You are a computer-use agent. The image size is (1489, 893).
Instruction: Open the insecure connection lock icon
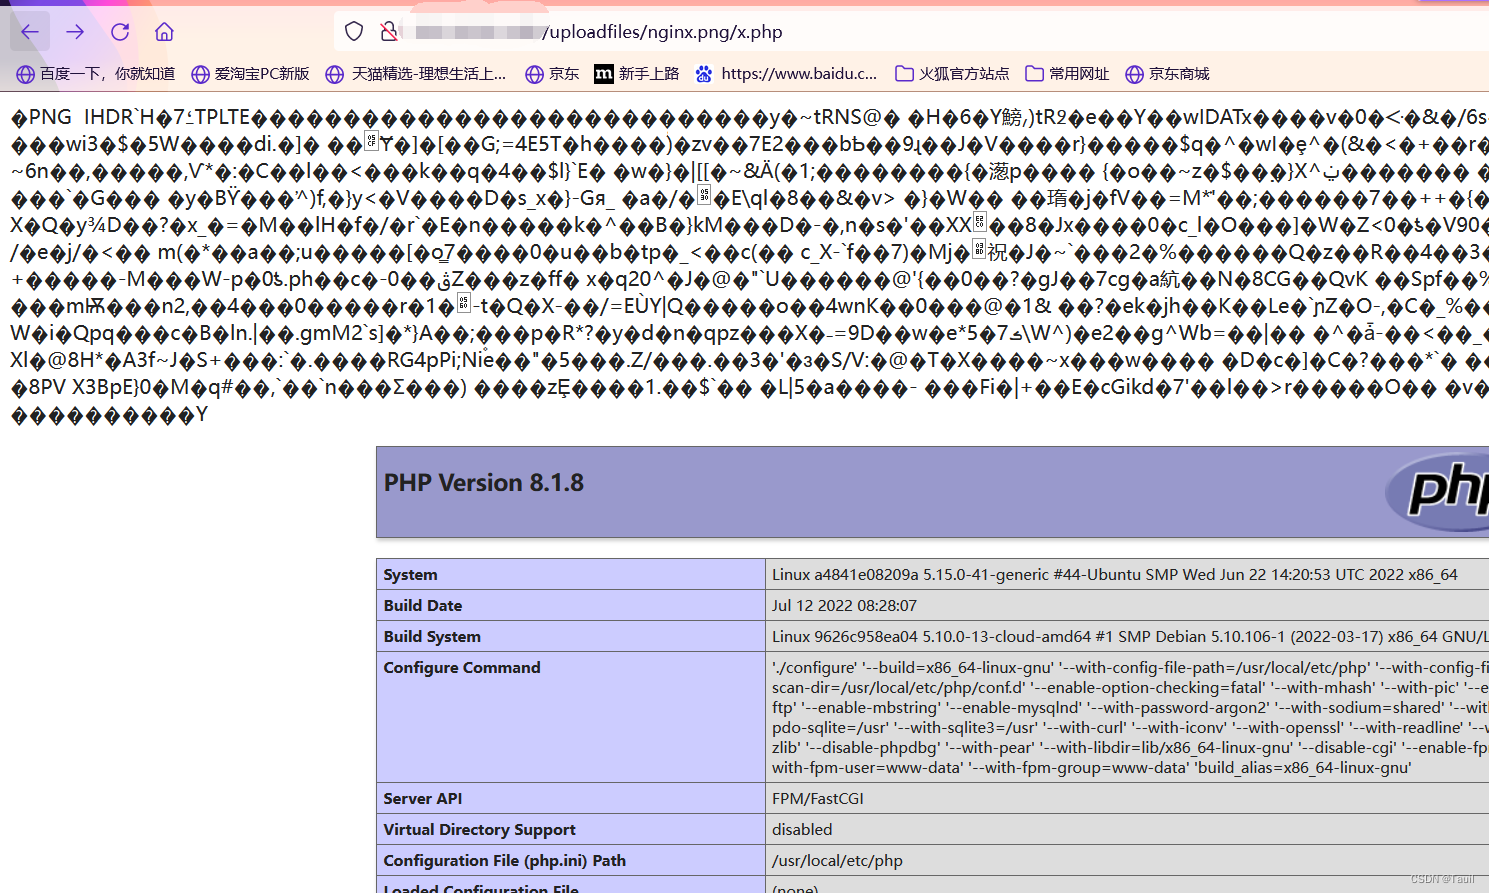(x=389, y=32)
